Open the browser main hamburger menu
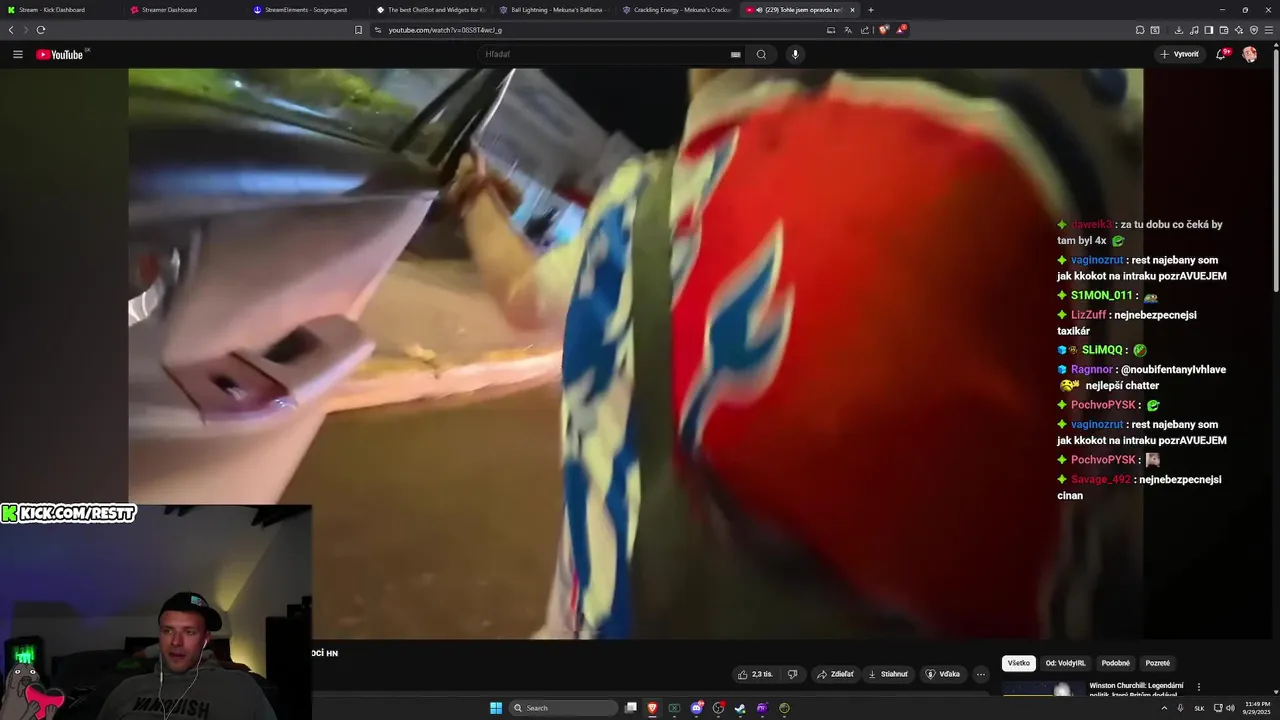Image resolution: width=1280 pixels, height=720 pixels. pos(1270,30)
